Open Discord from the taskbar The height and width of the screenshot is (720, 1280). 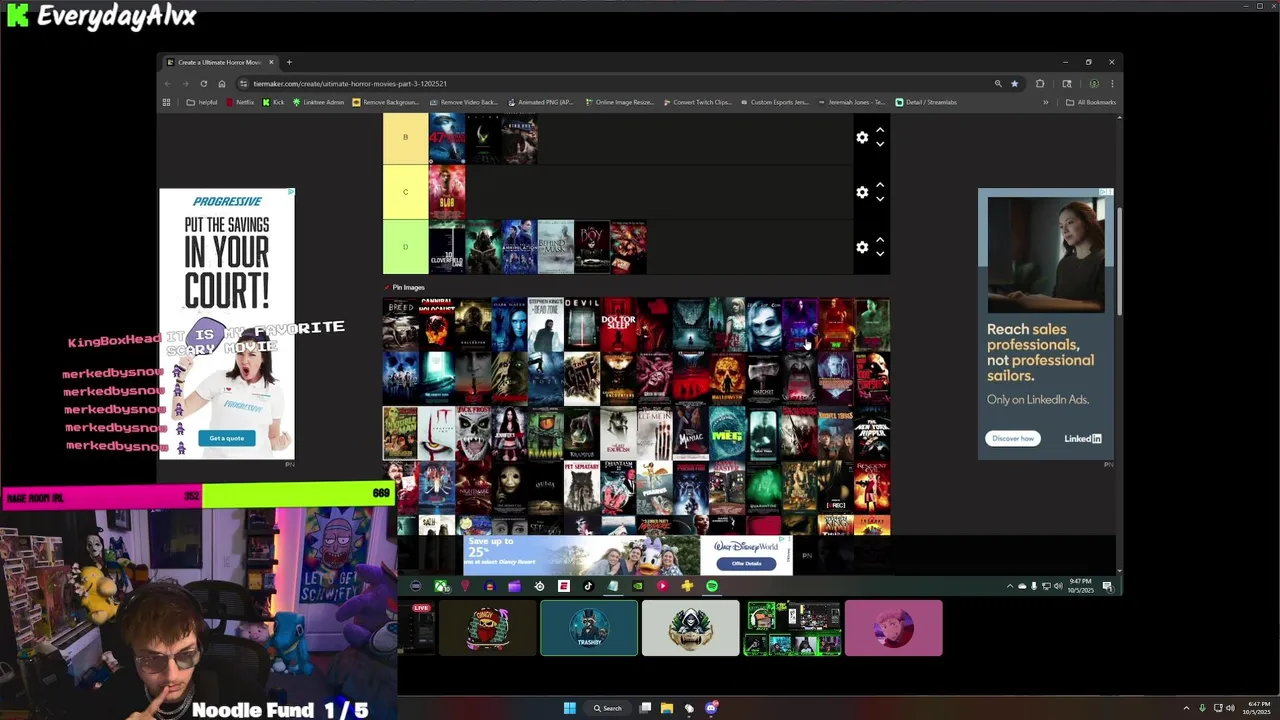click(x=711, y=708)
